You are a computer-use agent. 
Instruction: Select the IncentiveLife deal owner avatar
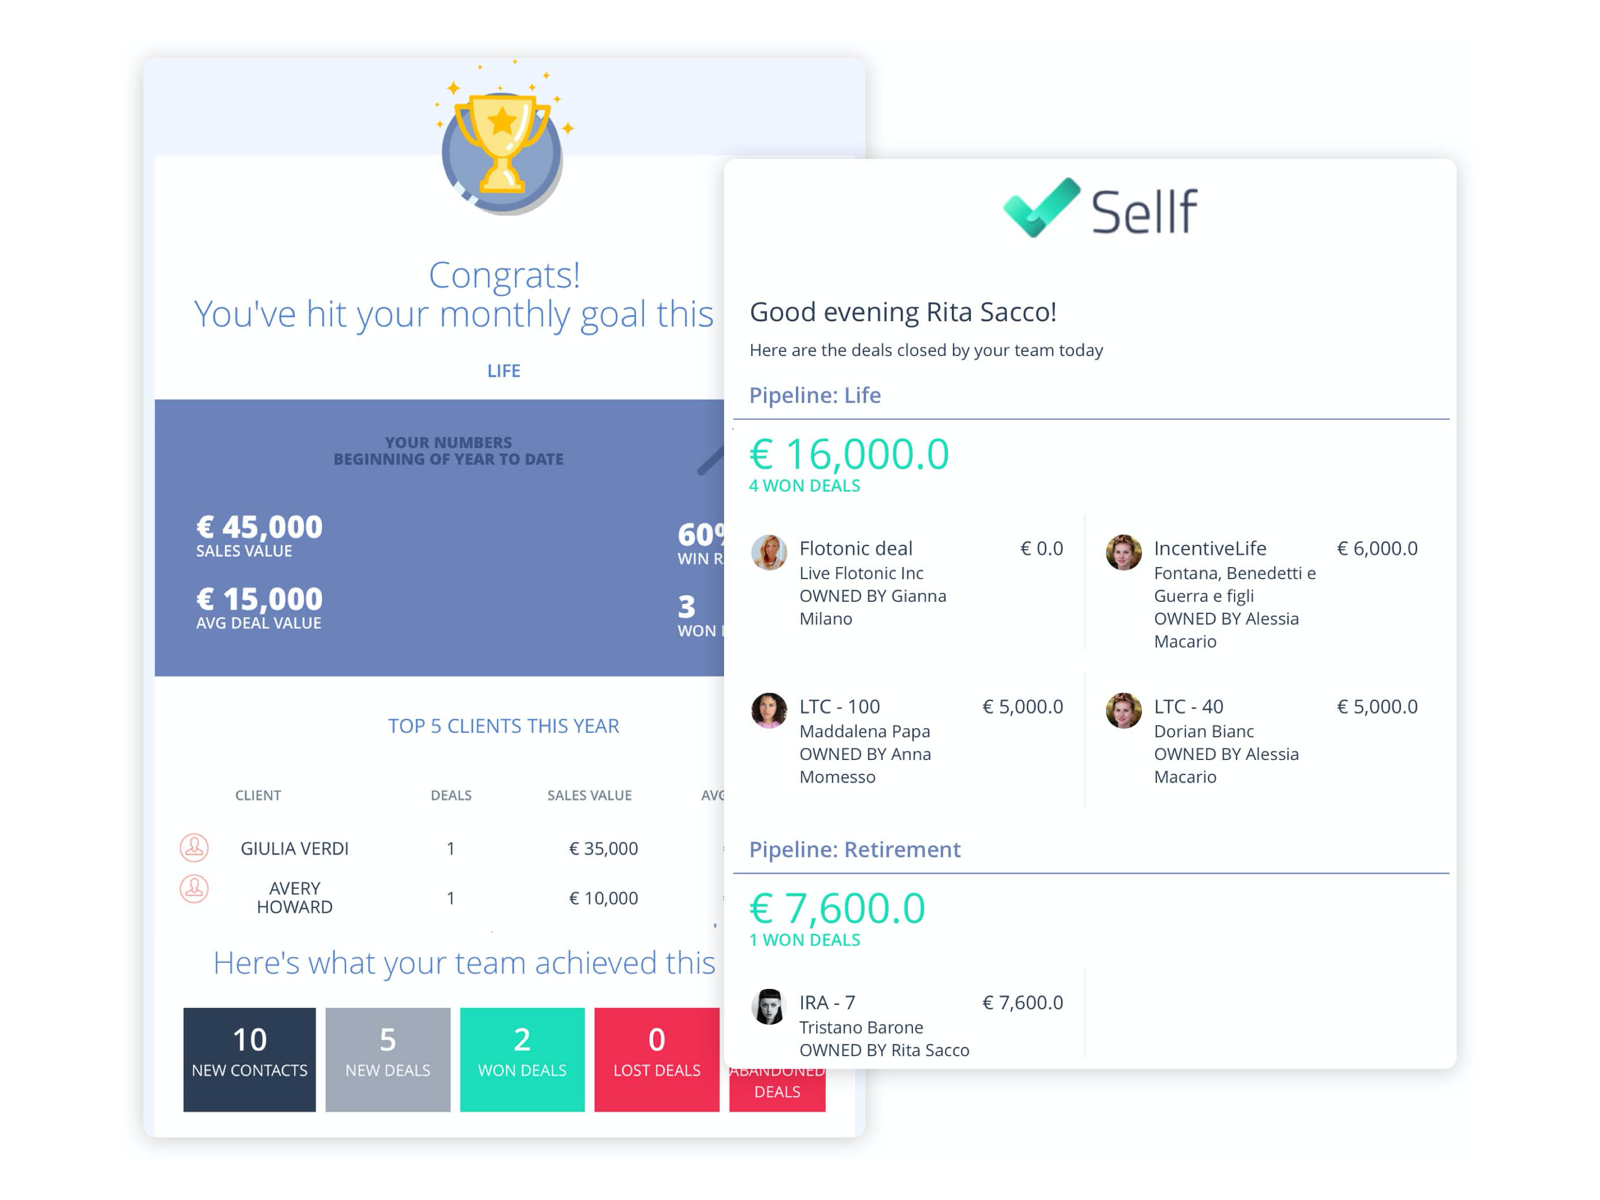(x=1123, y=552)
